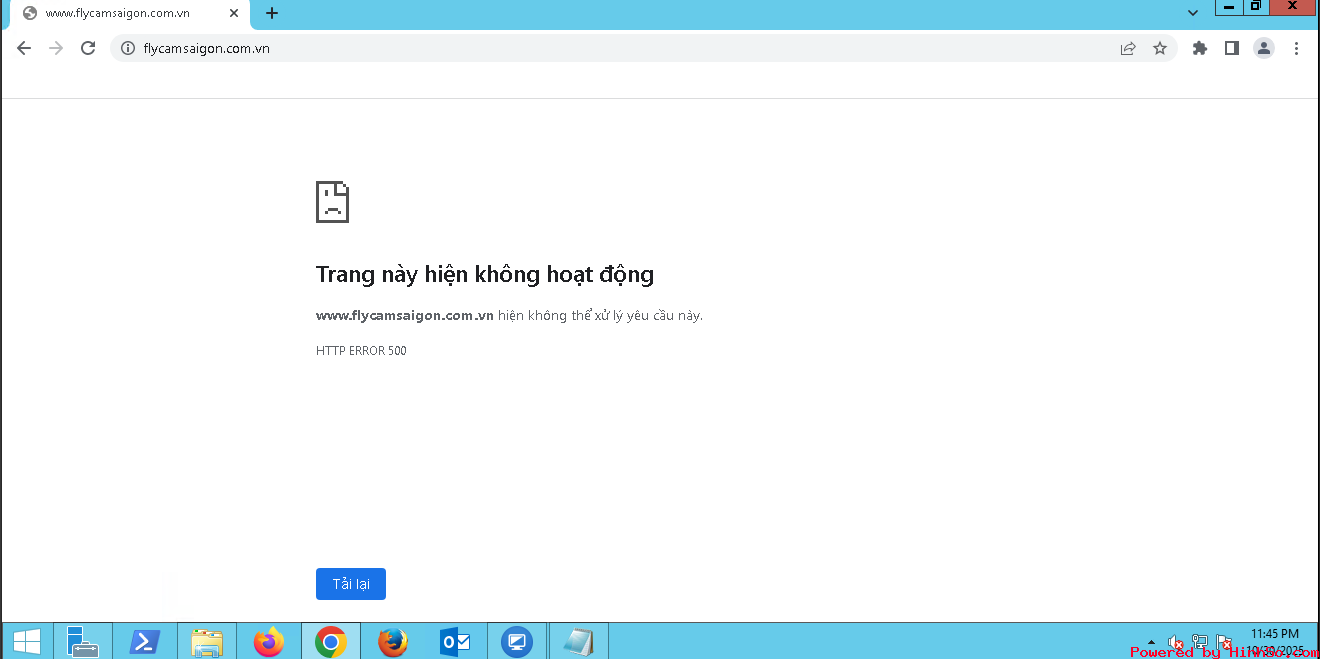
Task: Launch Outlook from the taskbar
Action: pyautogui.click(x=455, y=642)
